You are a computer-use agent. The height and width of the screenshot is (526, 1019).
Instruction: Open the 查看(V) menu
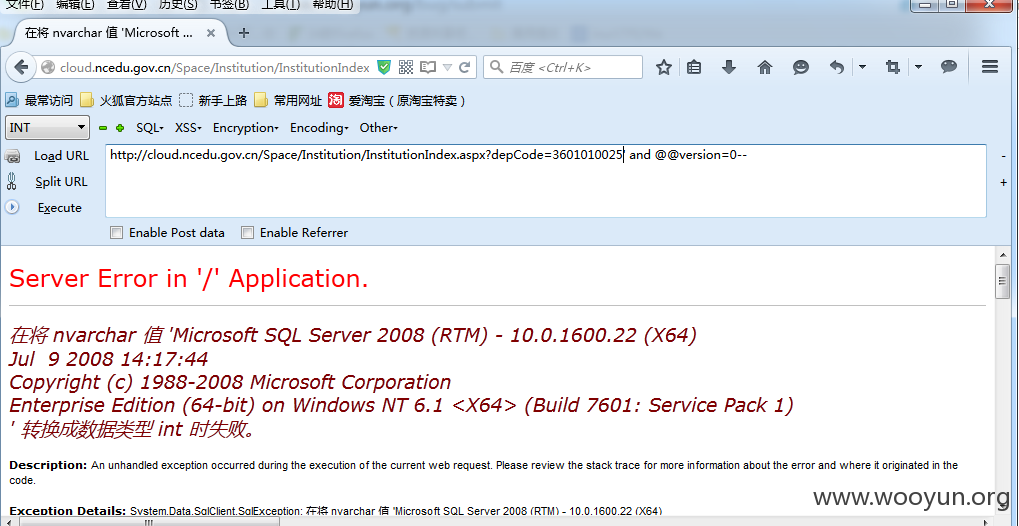126,5
